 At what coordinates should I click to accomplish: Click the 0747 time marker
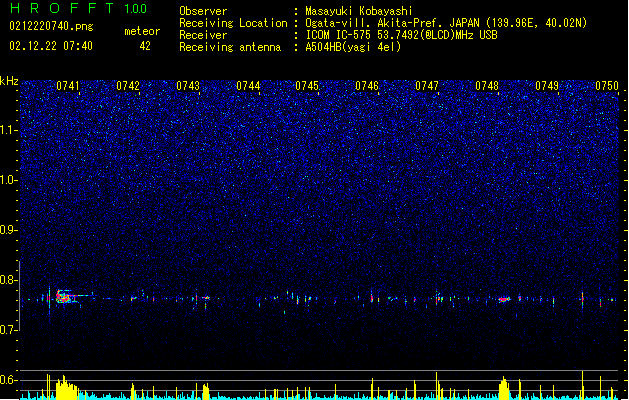pos(427,86)
